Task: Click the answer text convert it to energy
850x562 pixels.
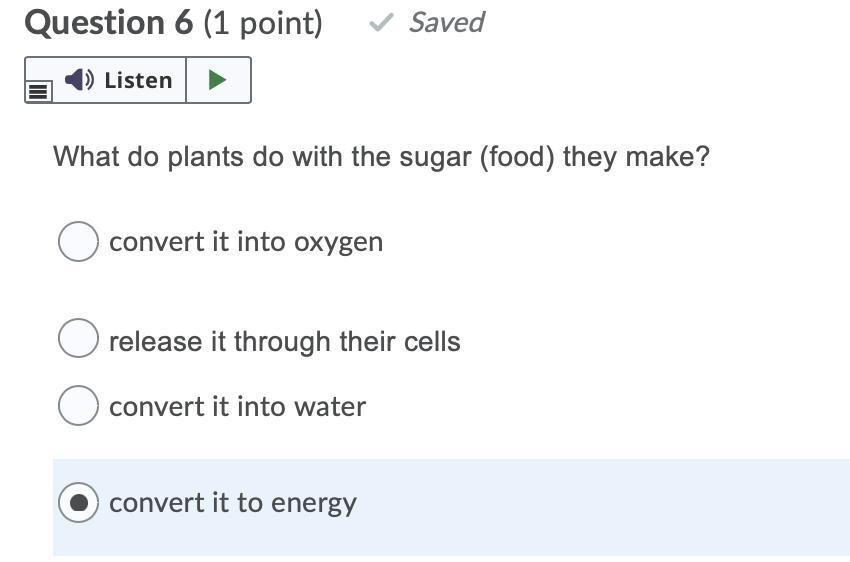Action: [x=233, y=503]
